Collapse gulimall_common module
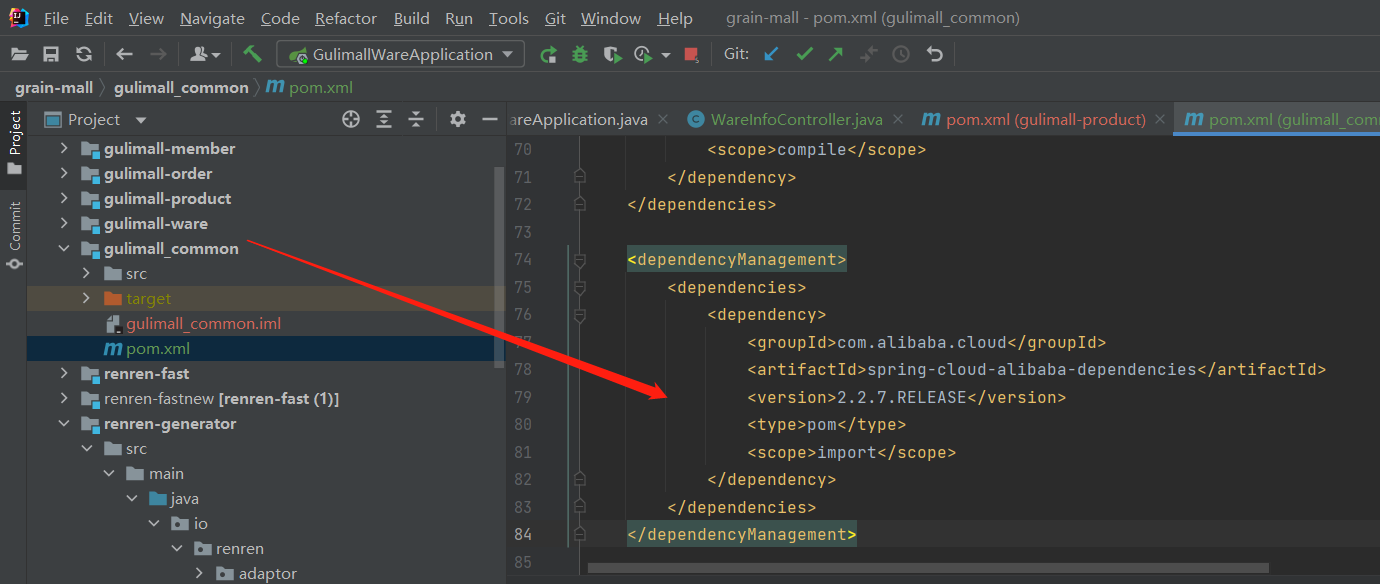 point(64,249)
